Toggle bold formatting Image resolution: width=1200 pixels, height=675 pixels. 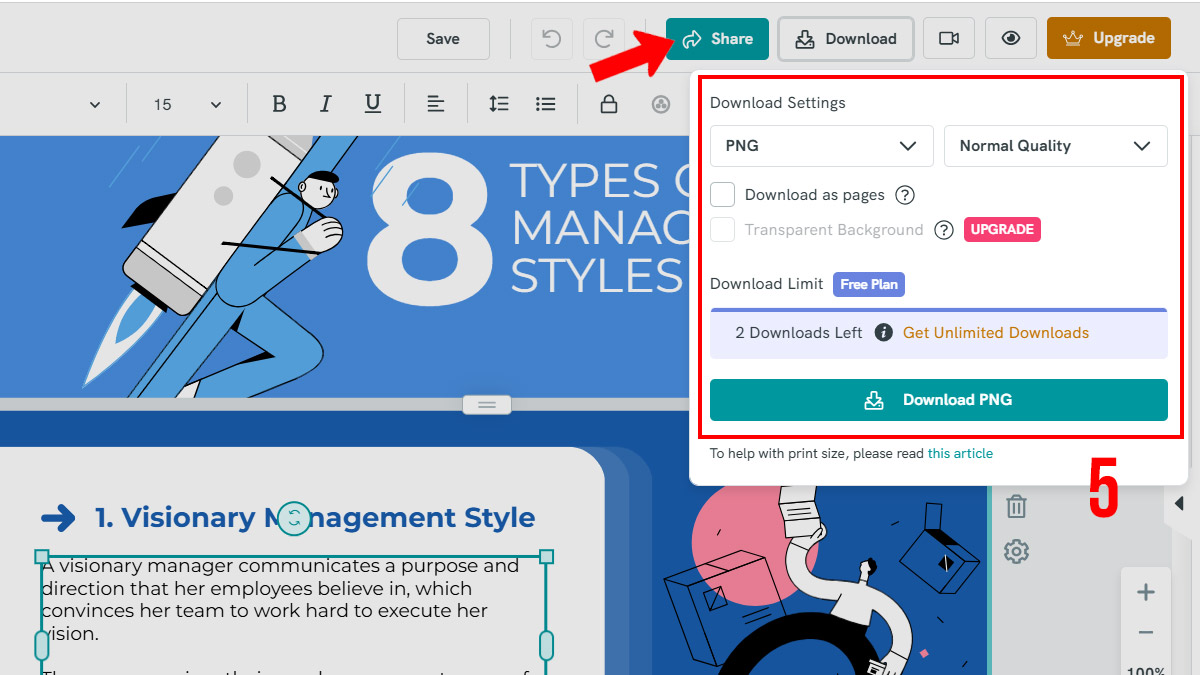coord(279,104)
